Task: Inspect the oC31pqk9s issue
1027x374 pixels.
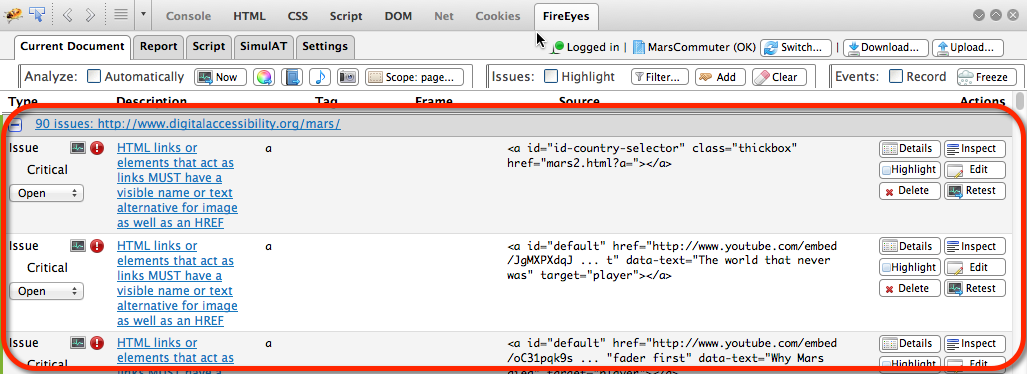Action: point(975,344)
